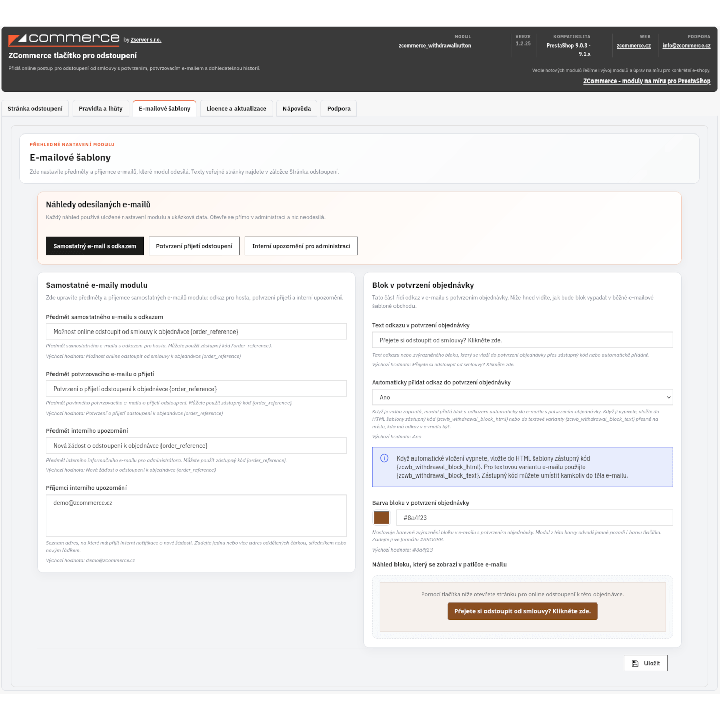
Task: Select the E-mailové šablony tab
Action: click(x=164, y=109)
